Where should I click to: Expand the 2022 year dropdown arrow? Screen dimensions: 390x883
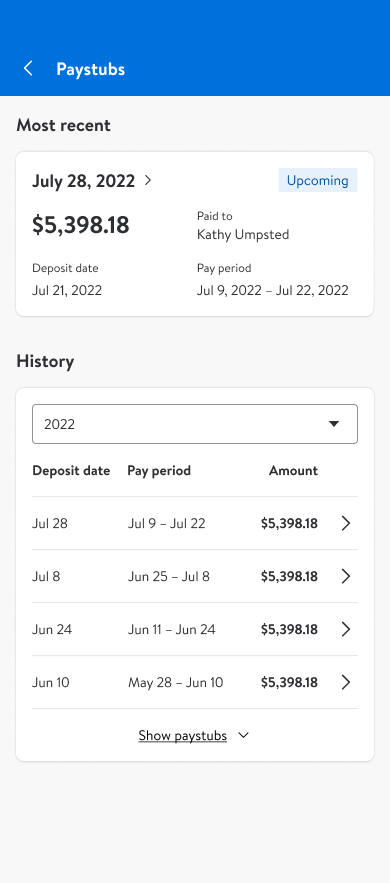click(334, 424)
